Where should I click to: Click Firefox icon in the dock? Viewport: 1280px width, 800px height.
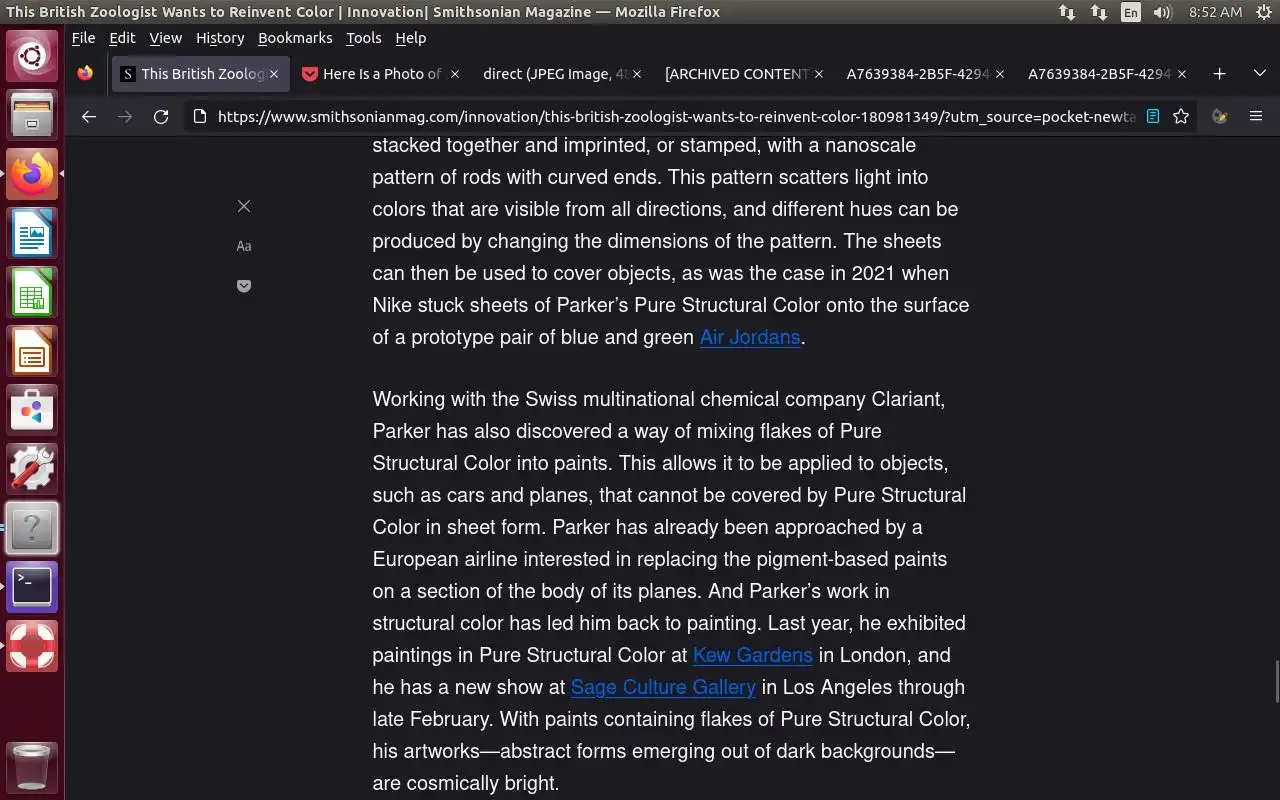(x=32, y=174)
